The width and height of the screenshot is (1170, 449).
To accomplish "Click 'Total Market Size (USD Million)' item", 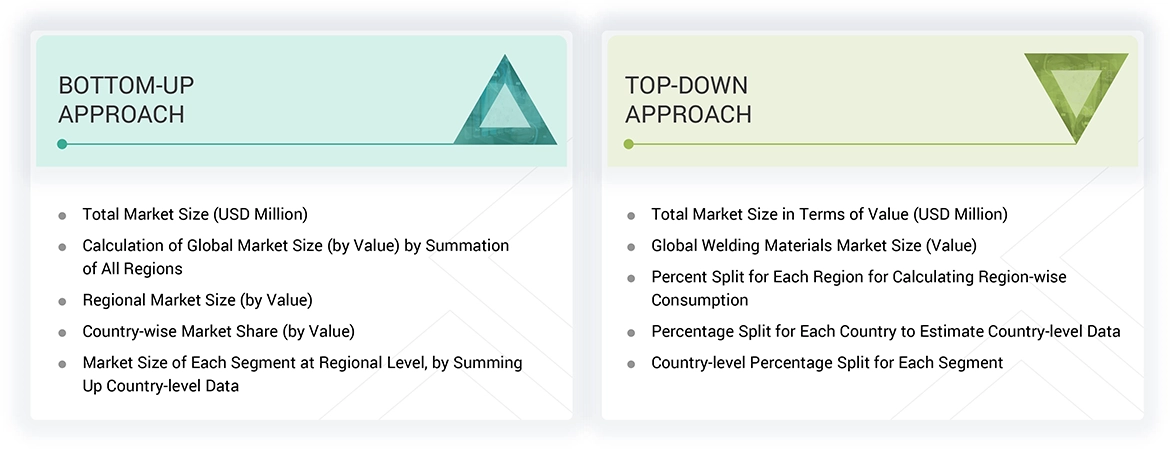I will click(195, 214).
